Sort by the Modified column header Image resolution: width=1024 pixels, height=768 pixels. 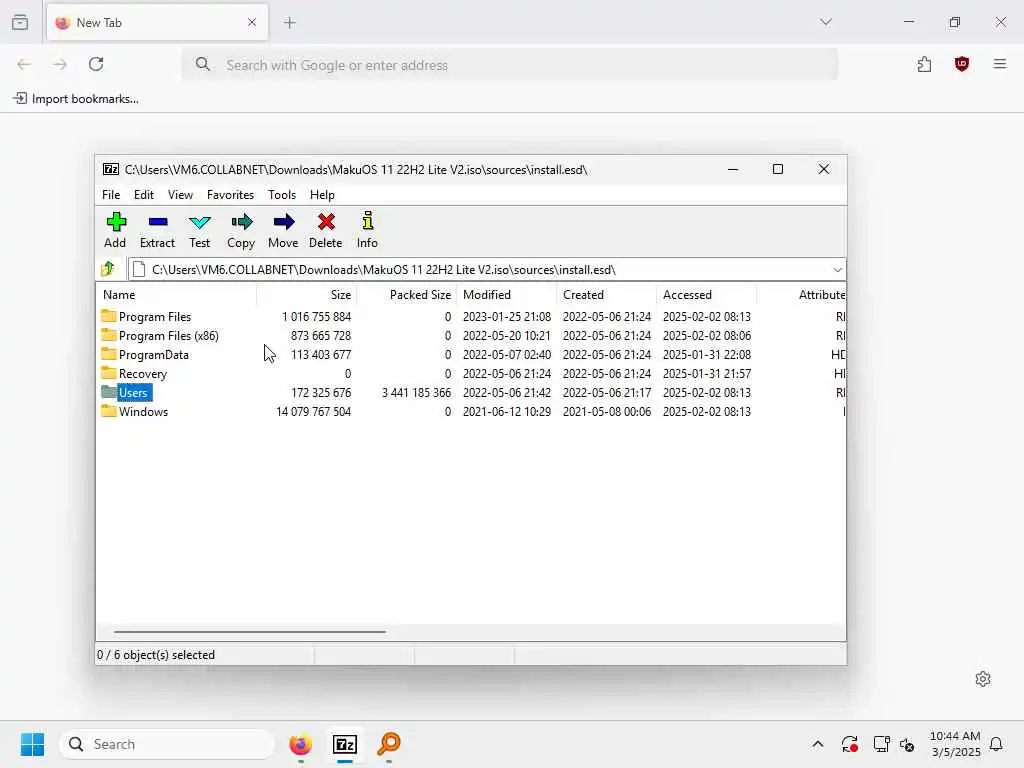[507, 295]
